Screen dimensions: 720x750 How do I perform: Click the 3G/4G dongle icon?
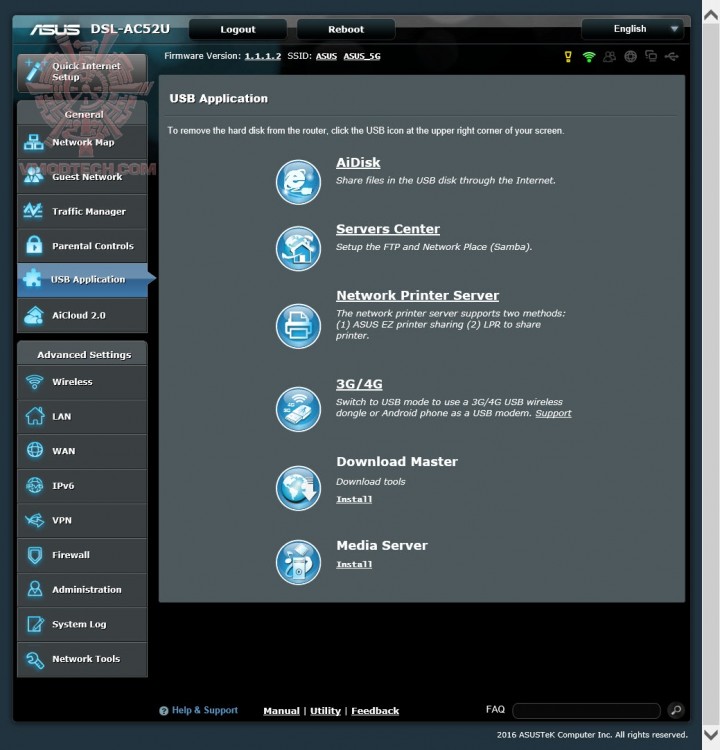298,409
